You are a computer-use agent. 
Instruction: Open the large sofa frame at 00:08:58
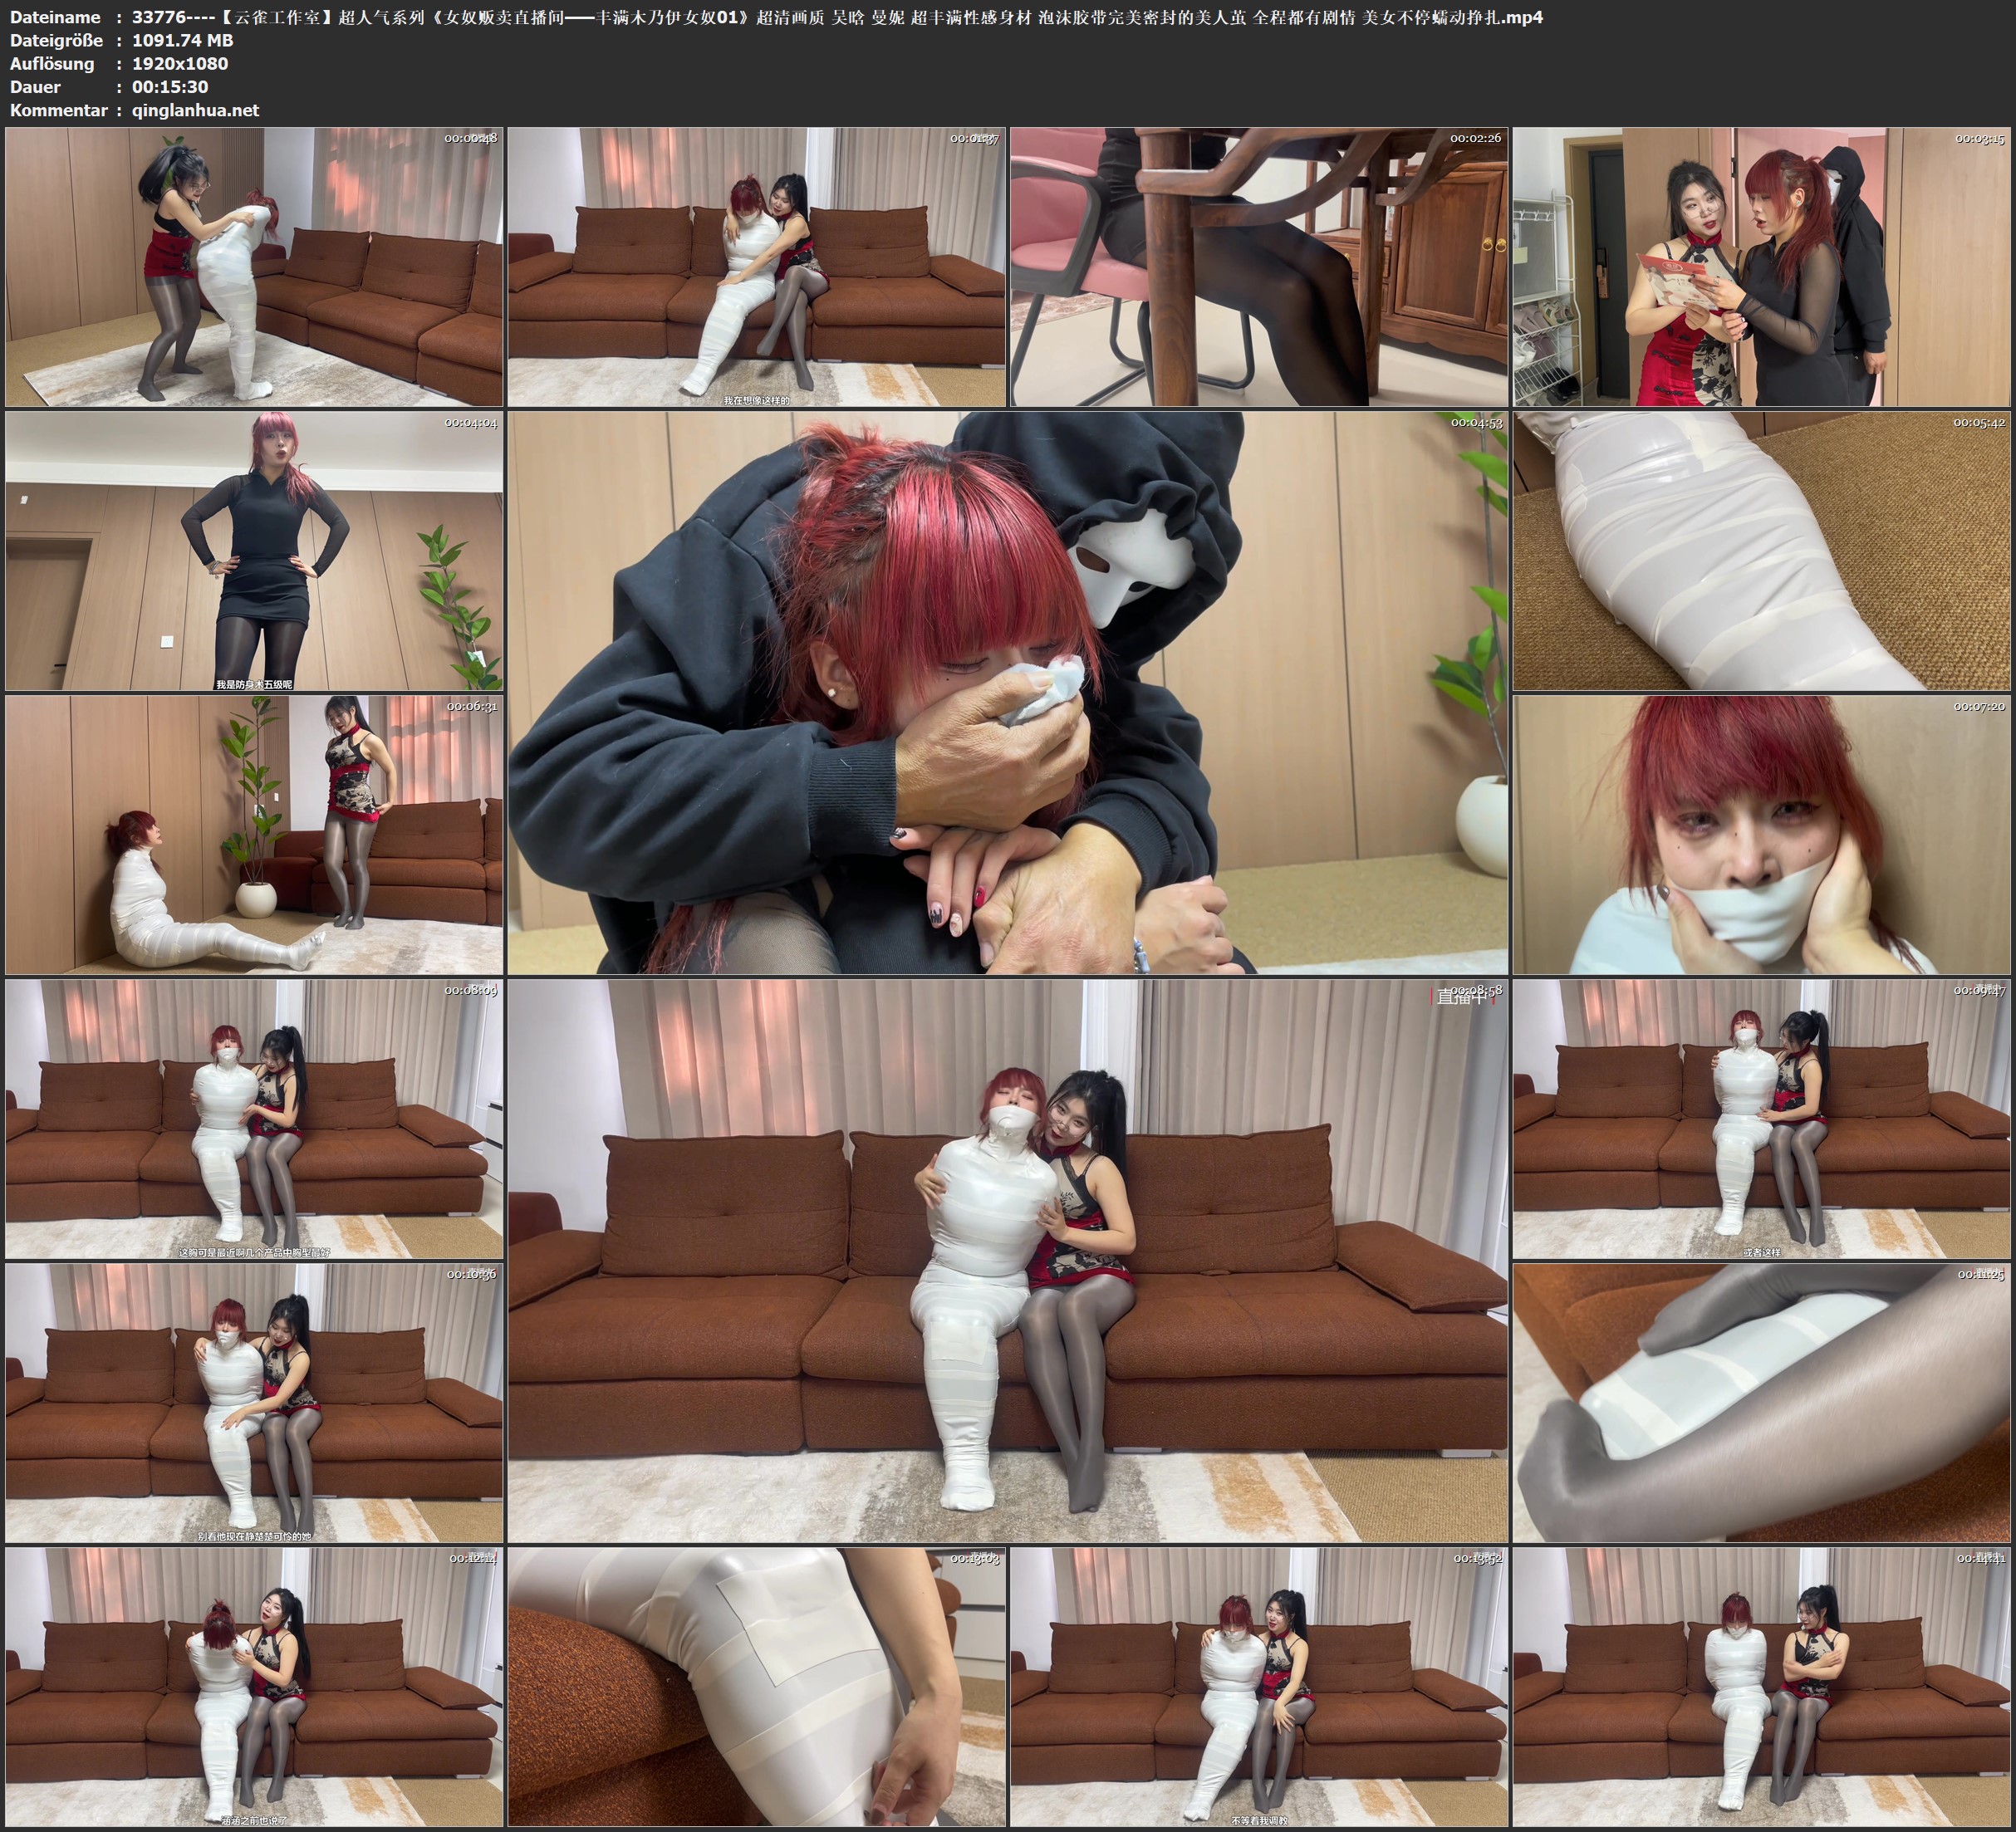[1007, 1261]
